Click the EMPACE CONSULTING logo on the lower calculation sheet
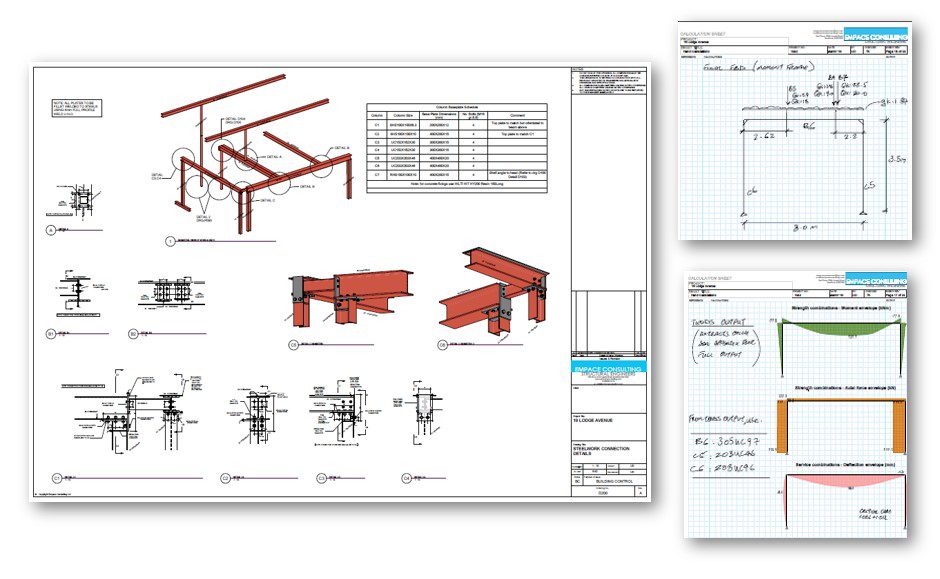Image resolution: width=940 pixels, height=579 pixels. (875, 281)
